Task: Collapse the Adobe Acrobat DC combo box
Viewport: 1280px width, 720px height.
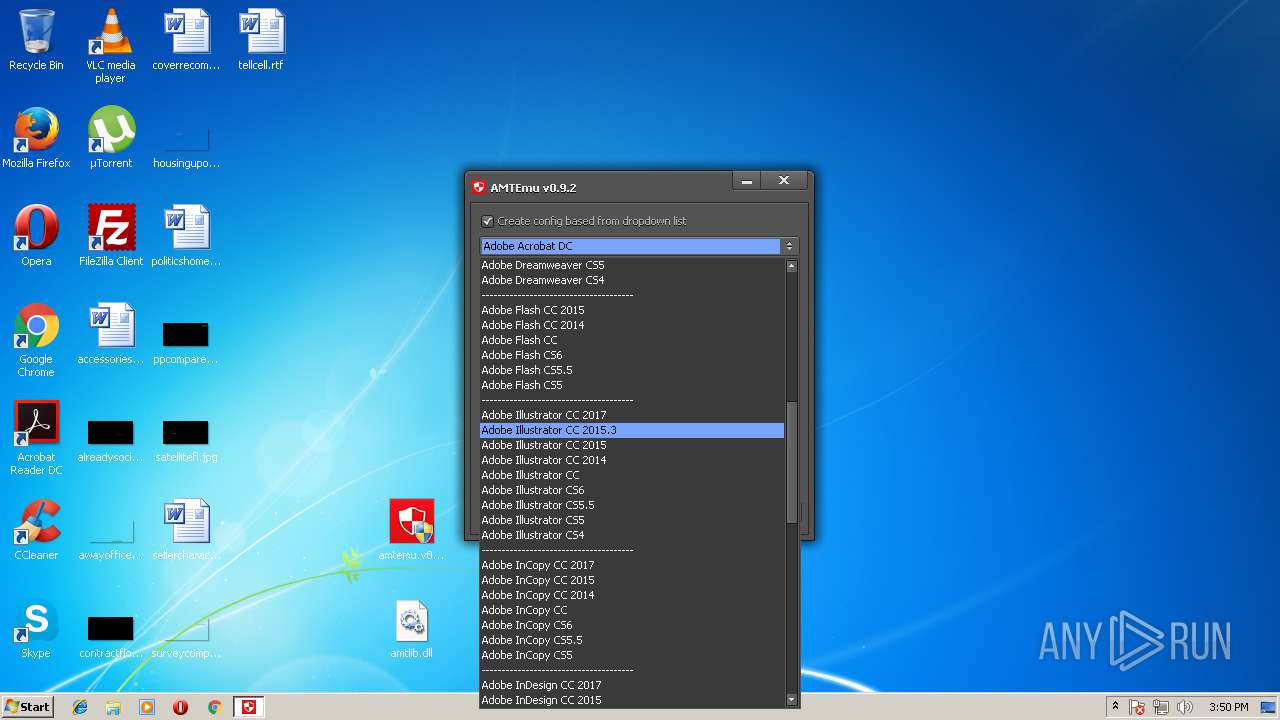Action: [x=638, y=246]
